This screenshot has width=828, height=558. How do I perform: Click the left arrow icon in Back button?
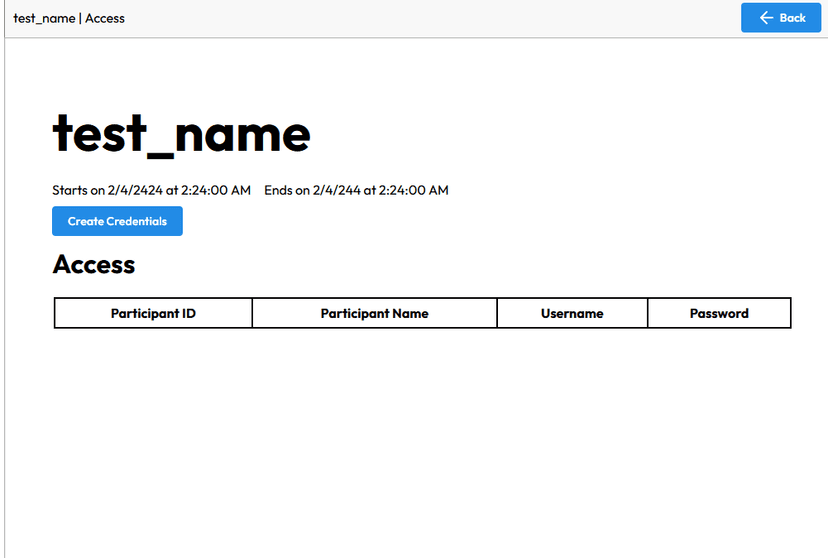click(x=766, y=18)
